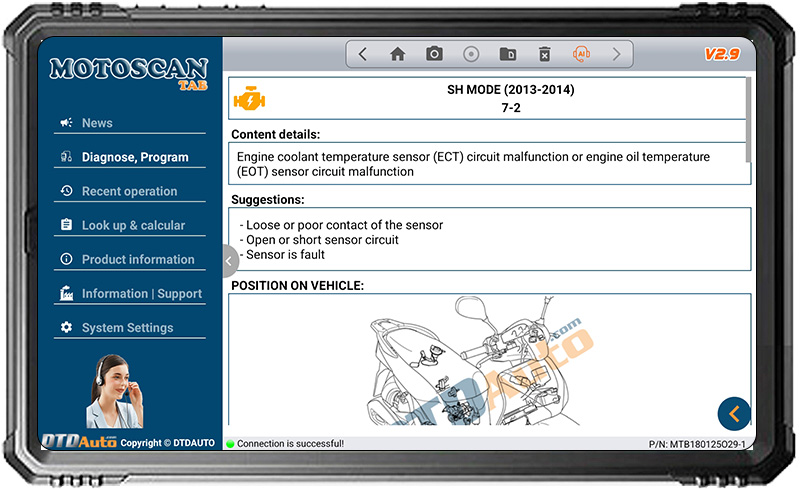Click the 'Content details:' heading

pyautogui.click(x=276, y=134)
